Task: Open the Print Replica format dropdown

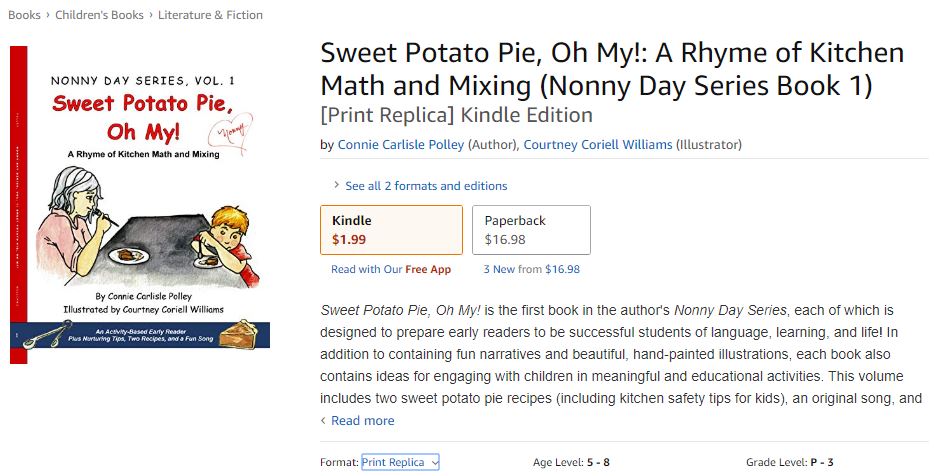Action: [x=400, y=462]
